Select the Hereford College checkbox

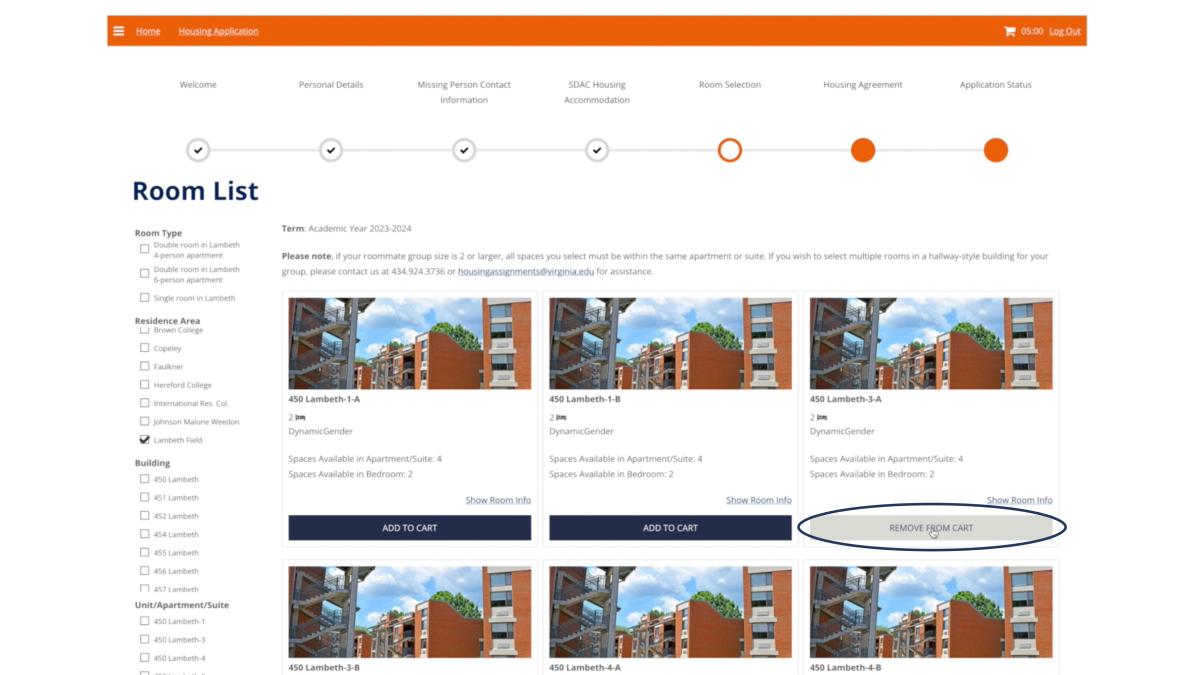(145, 385)
